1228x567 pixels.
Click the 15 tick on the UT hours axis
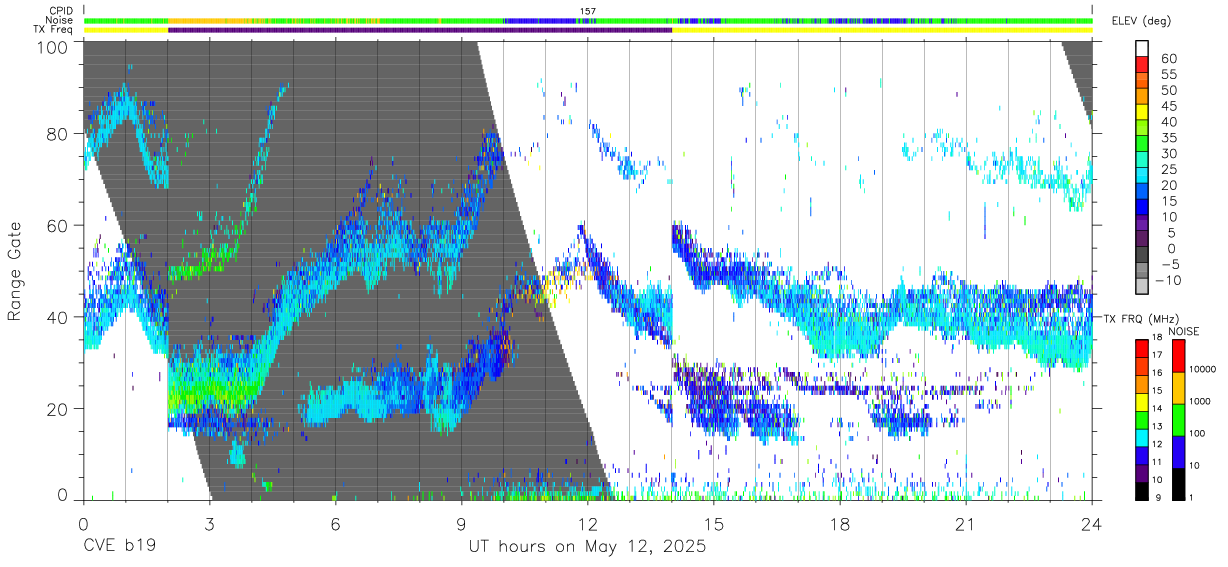pos(714,524)
